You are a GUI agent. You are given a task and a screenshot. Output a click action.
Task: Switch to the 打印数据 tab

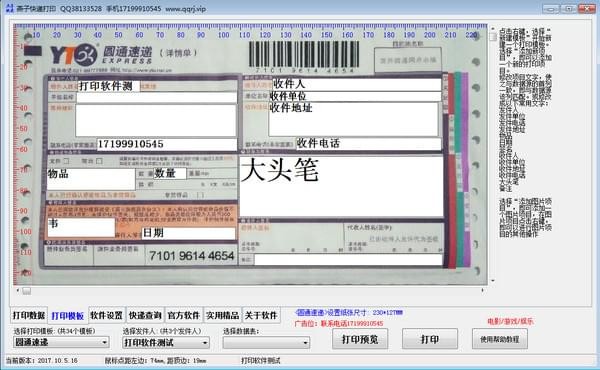pyautogui.click(x=29, y=315)
